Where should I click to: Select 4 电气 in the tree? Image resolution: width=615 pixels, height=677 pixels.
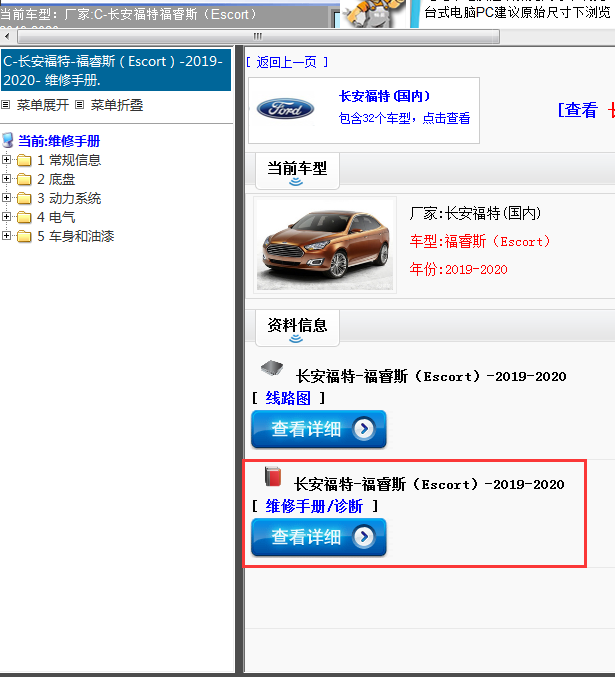click(x=56, y=217)
